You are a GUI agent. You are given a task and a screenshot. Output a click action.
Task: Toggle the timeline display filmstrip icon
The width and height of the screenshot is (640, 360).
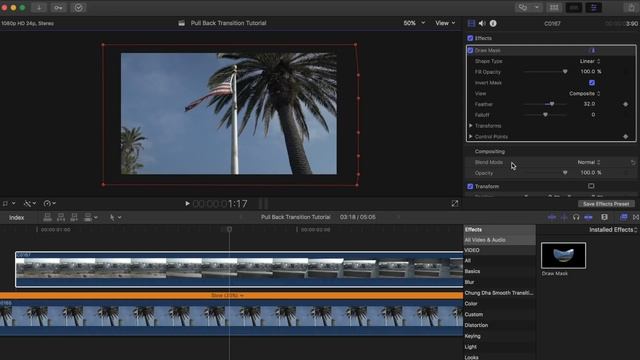coord(574,7)
